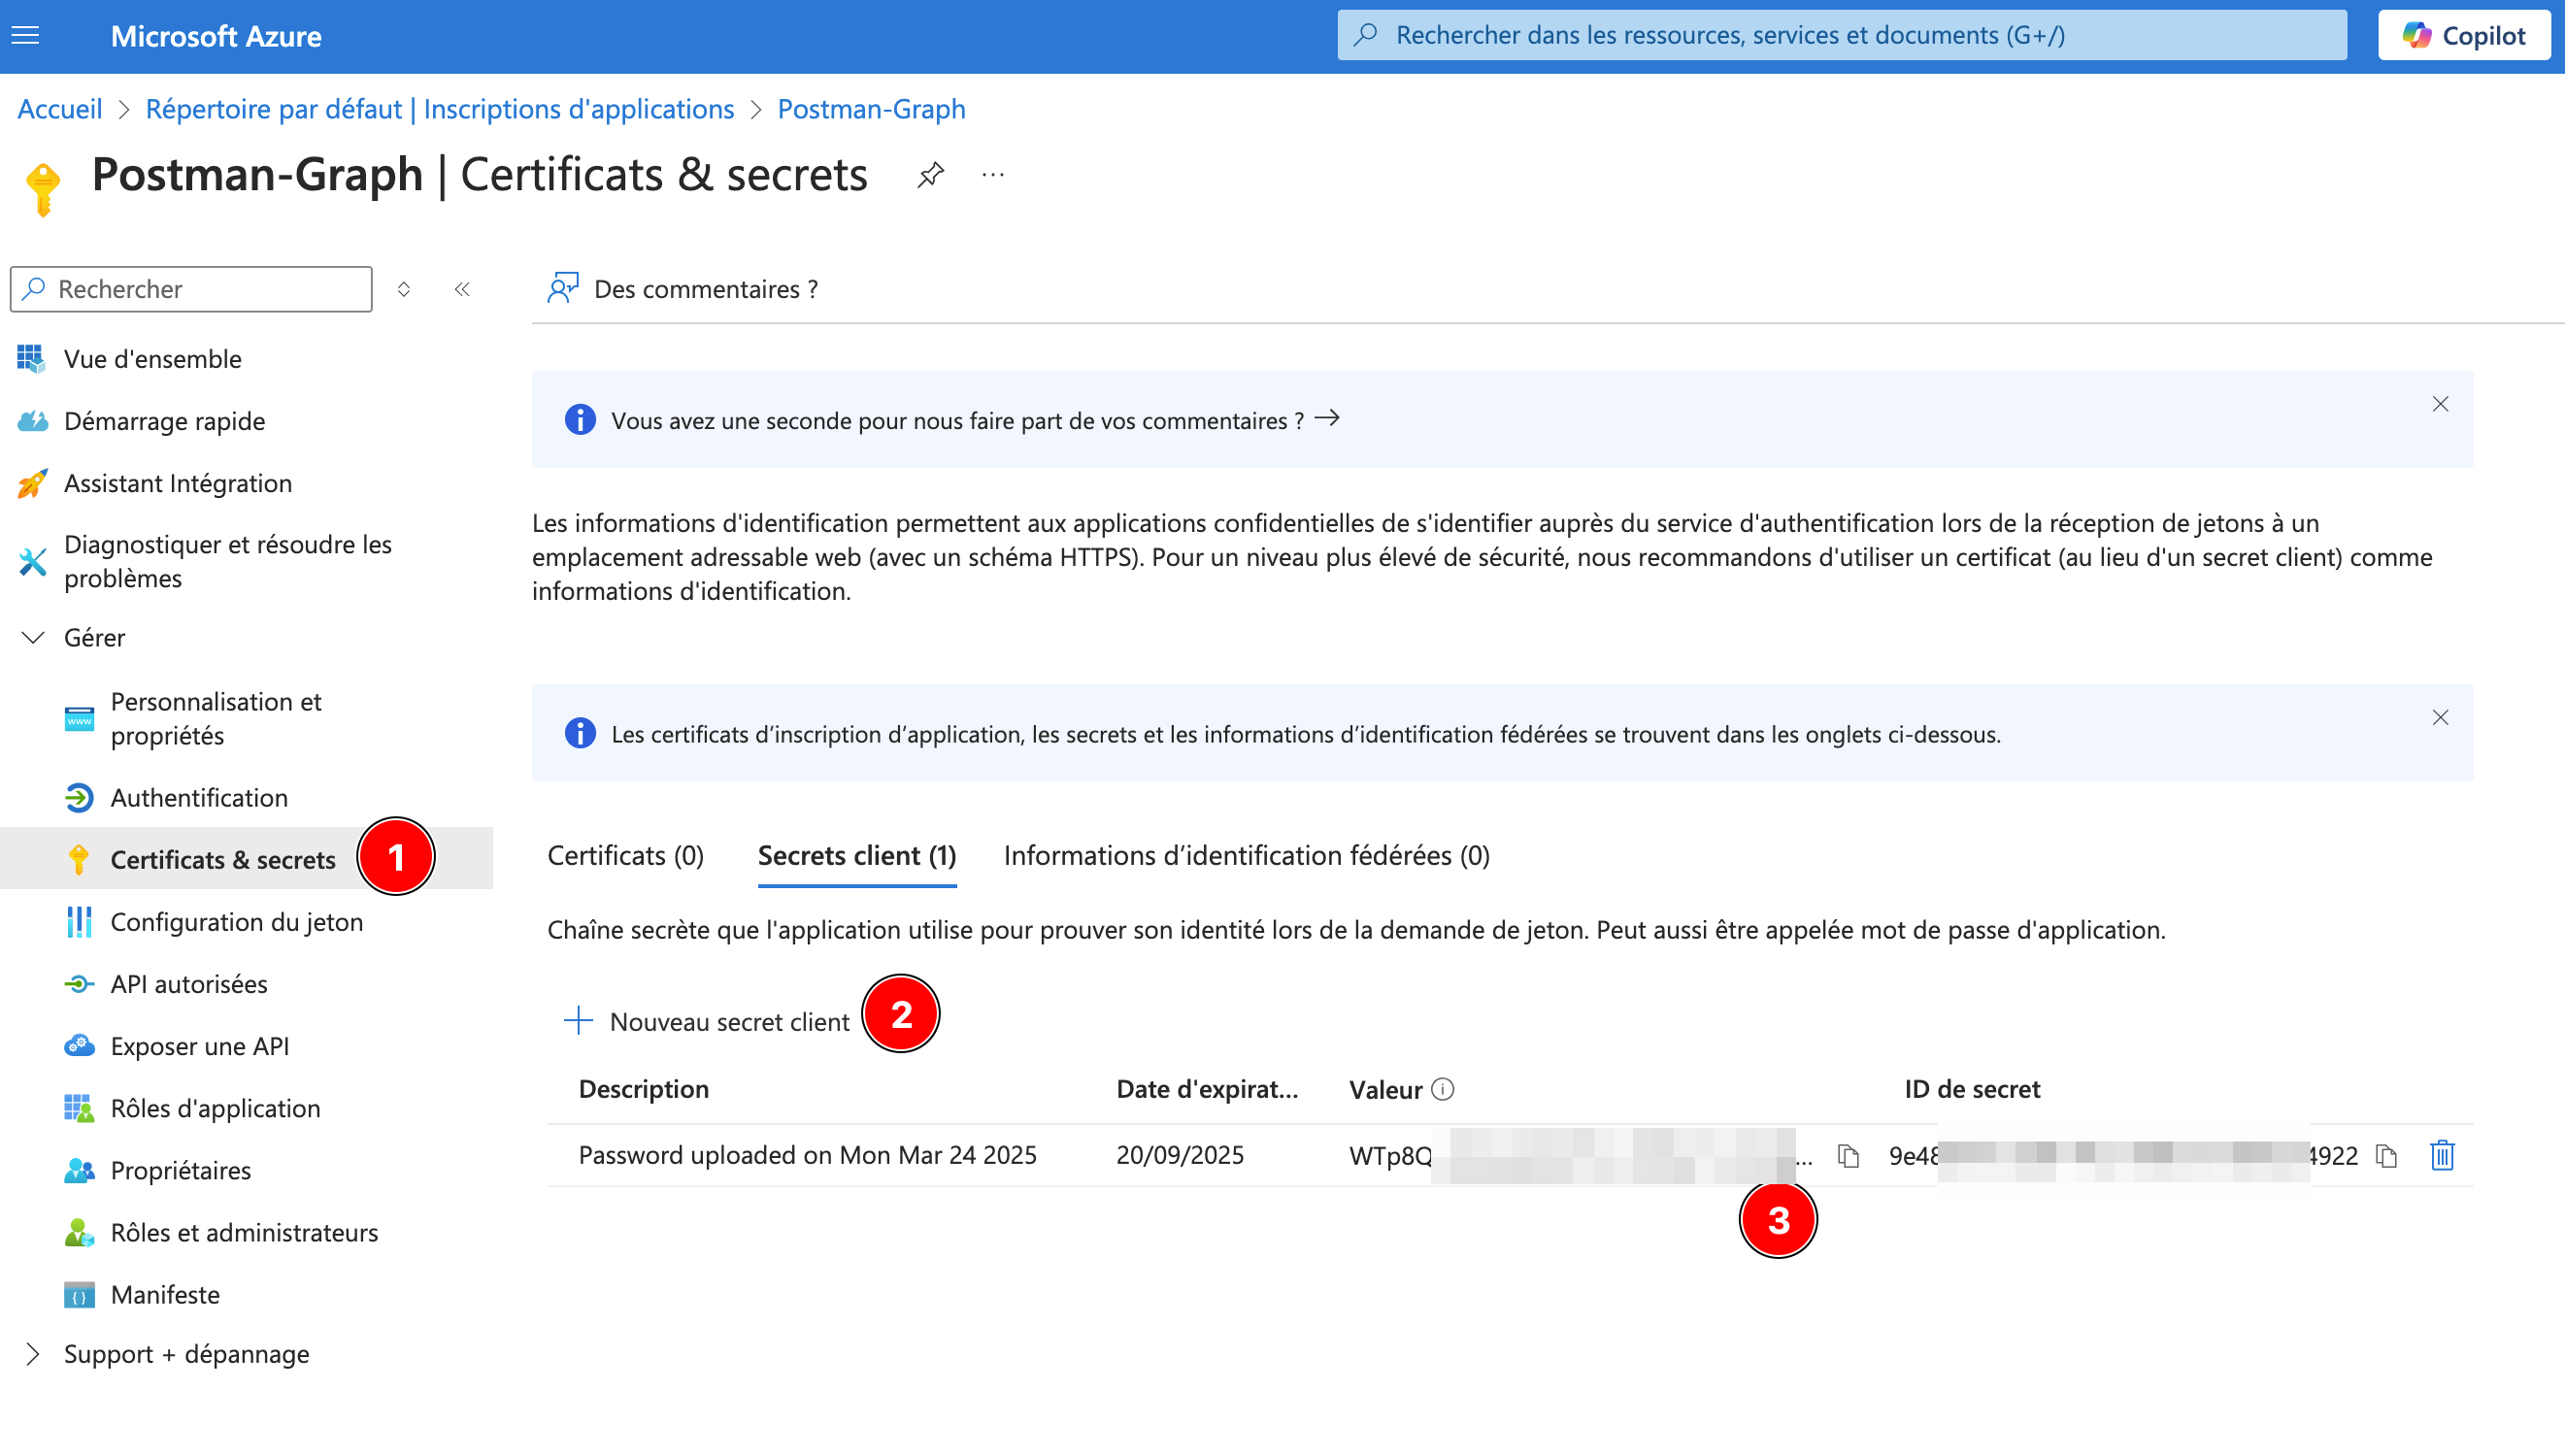Delete the client secret with trash icon
2565x1456 pixels.
click(2442, 1156)
